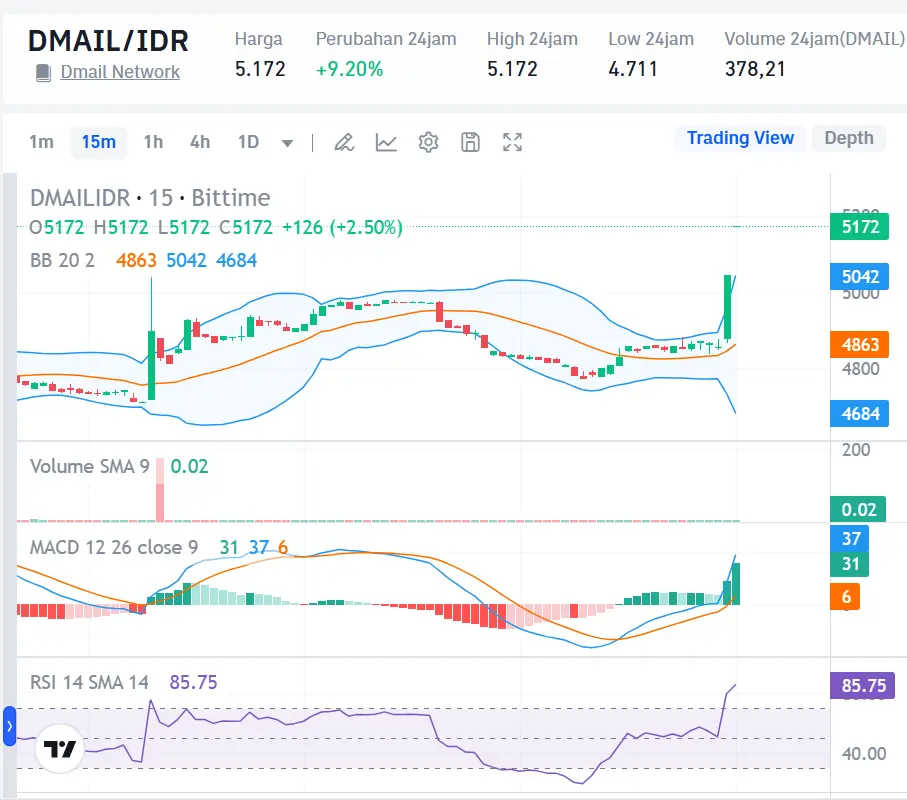This screenshot has height=800, width=907.
Task: Select the 15m timeframe button
Action: [98, 142]
